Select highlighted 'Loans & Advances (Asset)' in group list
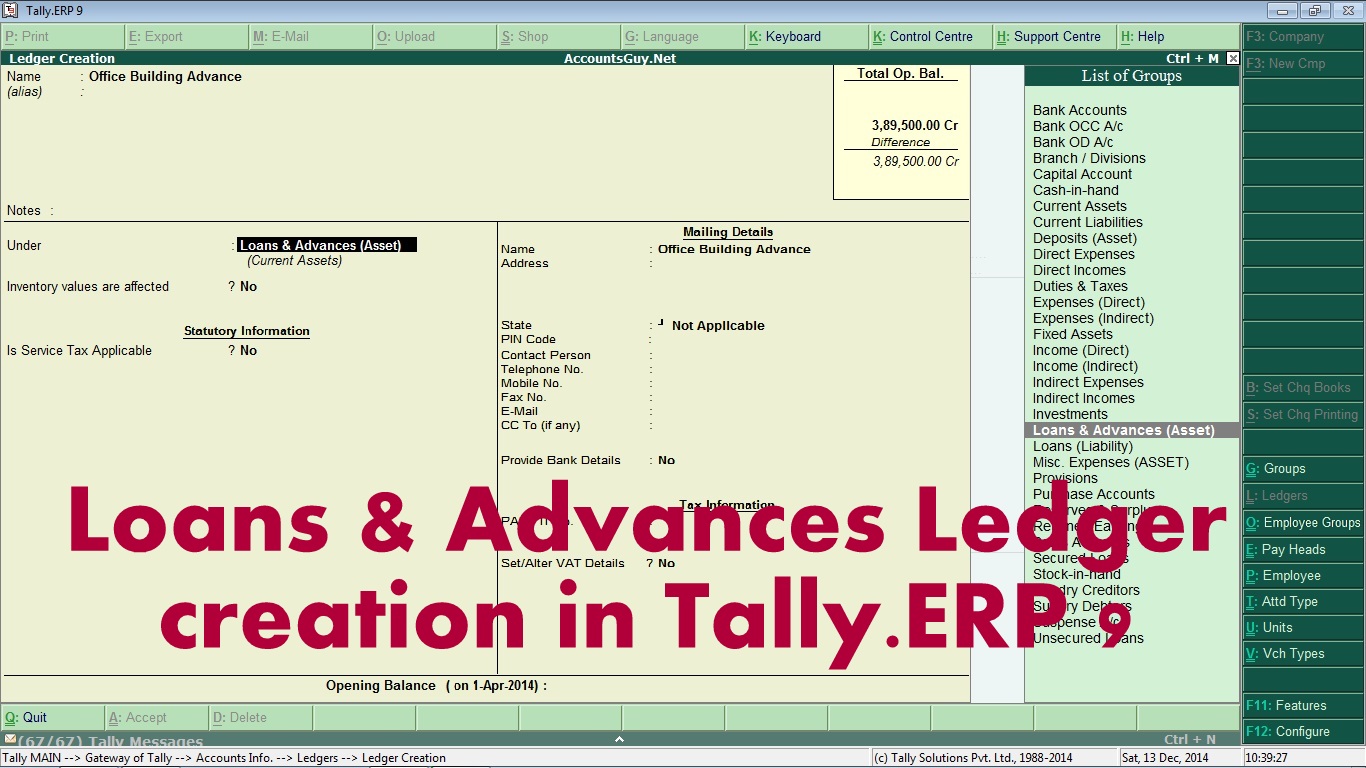Screen dimensions: 1366x768 click(x=1132, y=431)
